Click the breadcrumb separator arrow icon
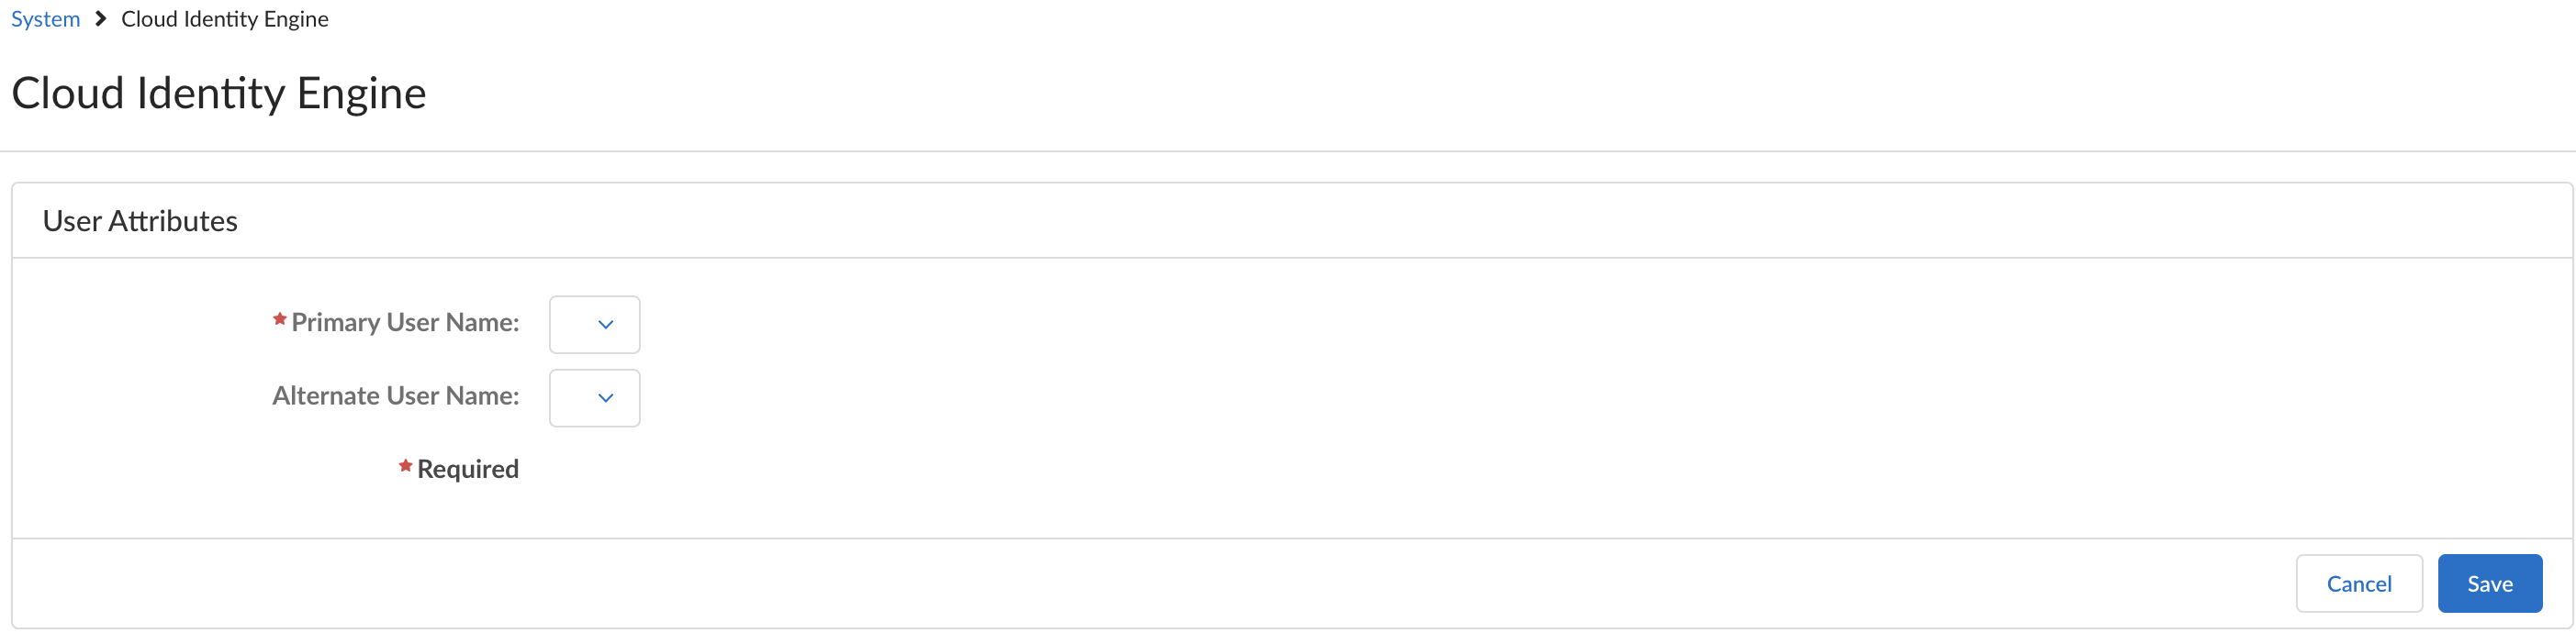The height and width of the screenshot is (644, 2576). point(100,19)
